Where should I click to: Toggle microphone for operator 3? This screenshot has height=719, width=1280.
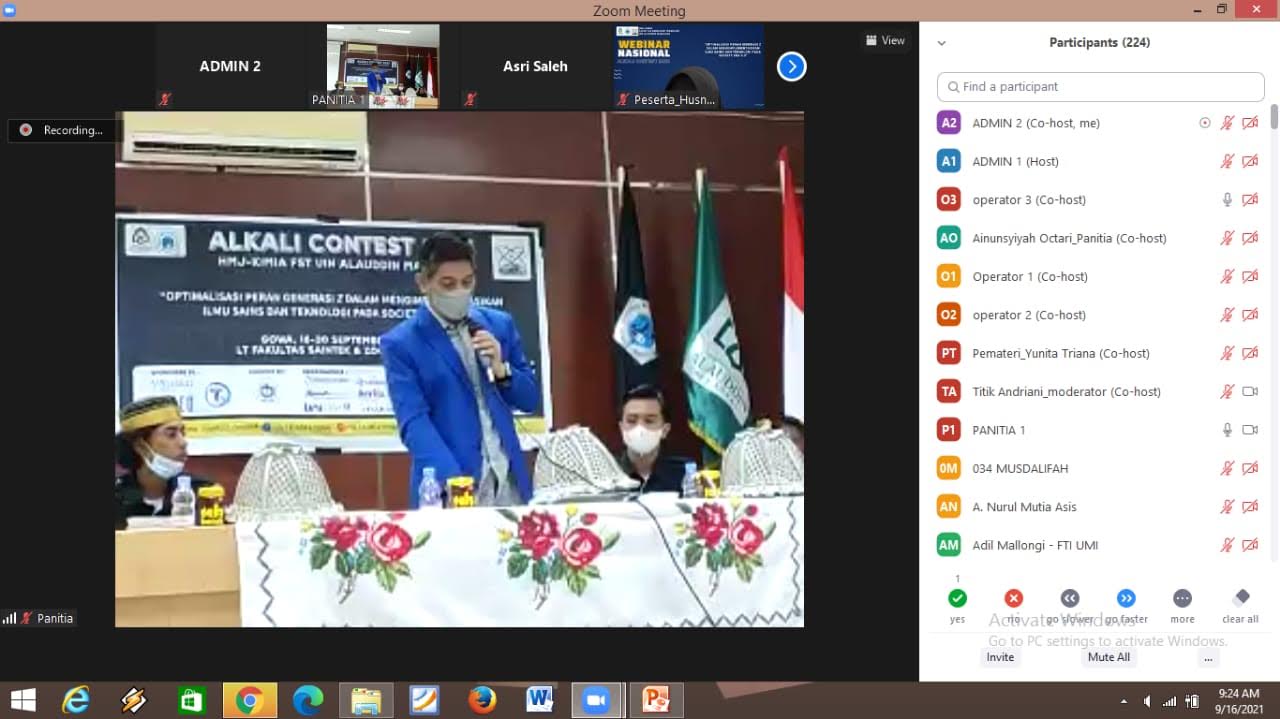[x=1227, y=200]
